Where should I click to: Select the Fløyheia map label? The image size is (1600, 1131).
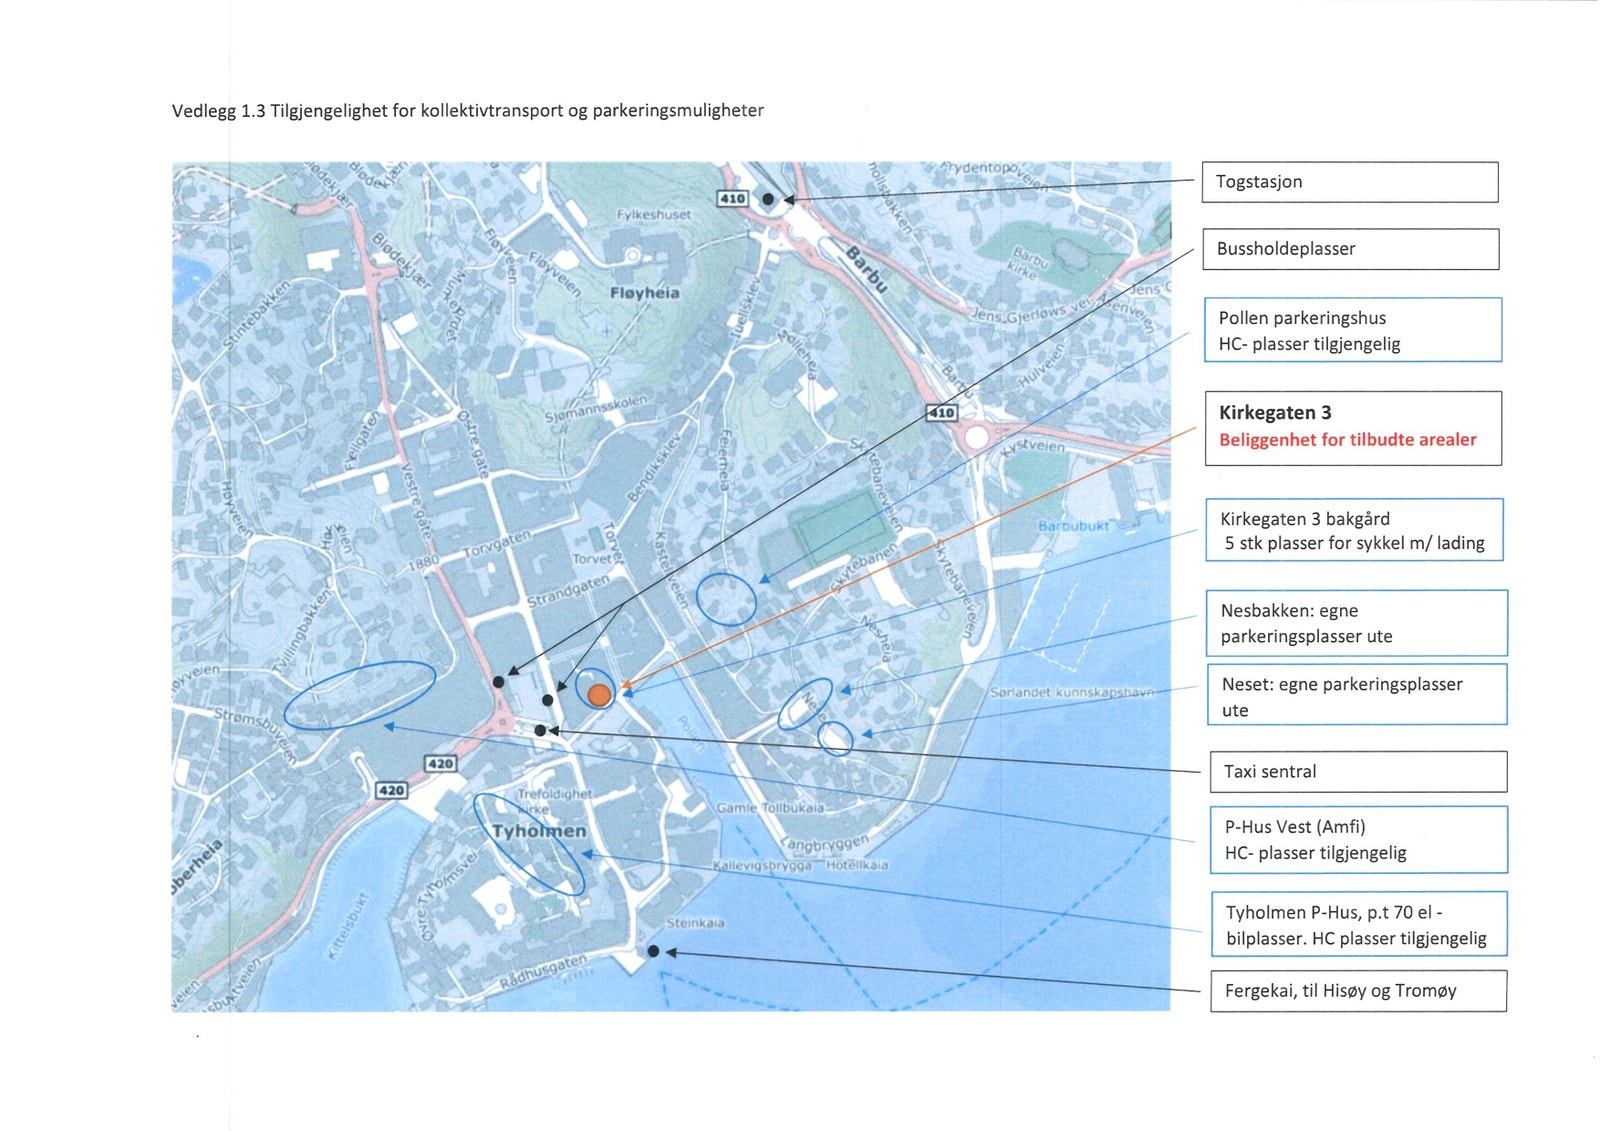pos(645,293)
